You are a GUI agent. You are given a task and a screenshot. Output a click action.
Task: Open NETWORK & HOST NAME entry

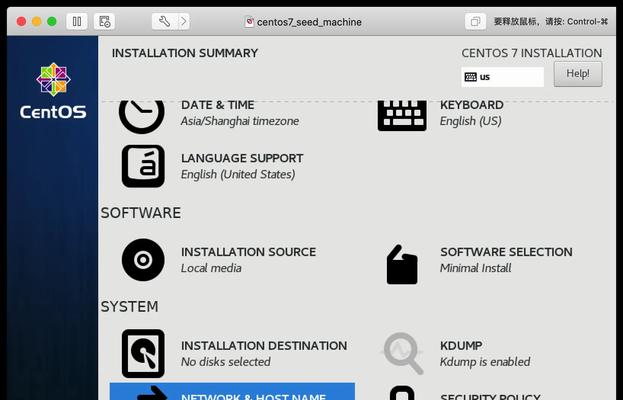[232, 392]
